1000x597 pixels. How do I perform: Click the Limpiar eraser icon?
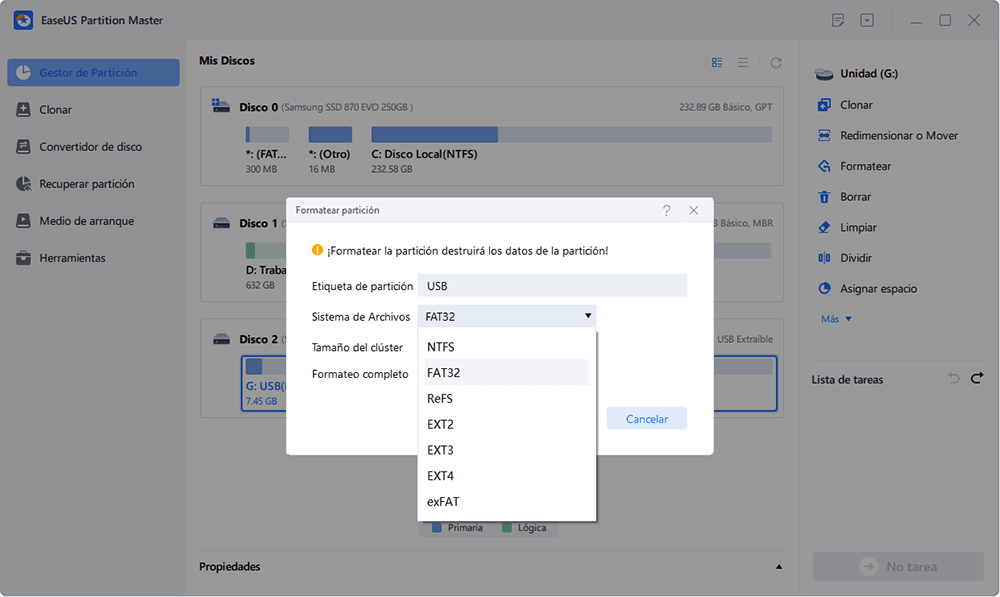point(824,227)
